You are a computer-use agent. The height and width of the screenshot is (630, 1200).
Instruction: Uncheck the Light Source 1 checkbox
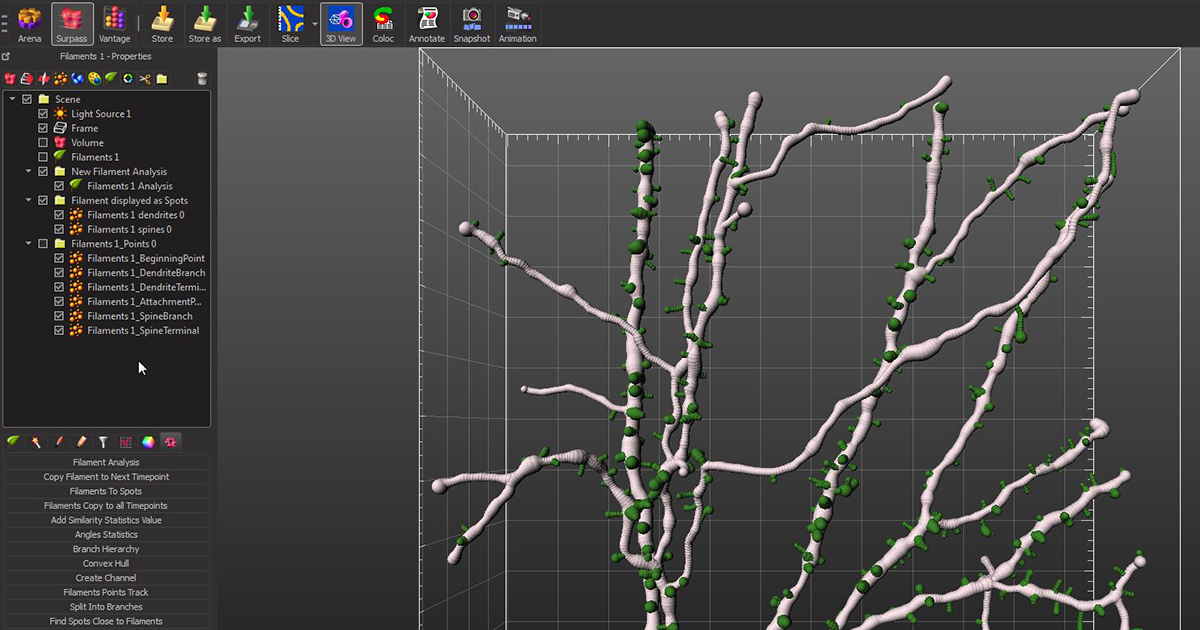tap(43, 114)
